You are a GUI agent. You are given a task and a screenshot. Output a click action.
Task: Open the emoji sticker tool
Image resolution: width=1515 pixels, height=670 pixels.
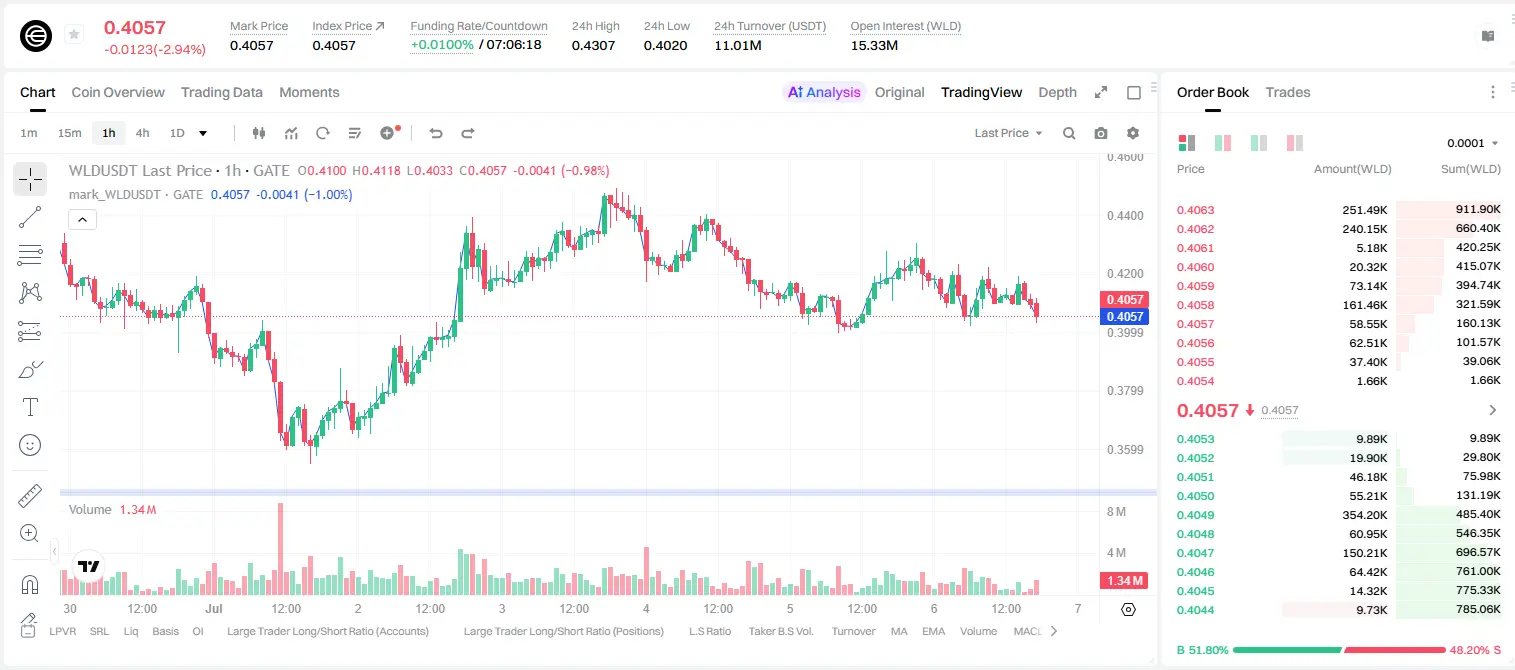(30, 445)
